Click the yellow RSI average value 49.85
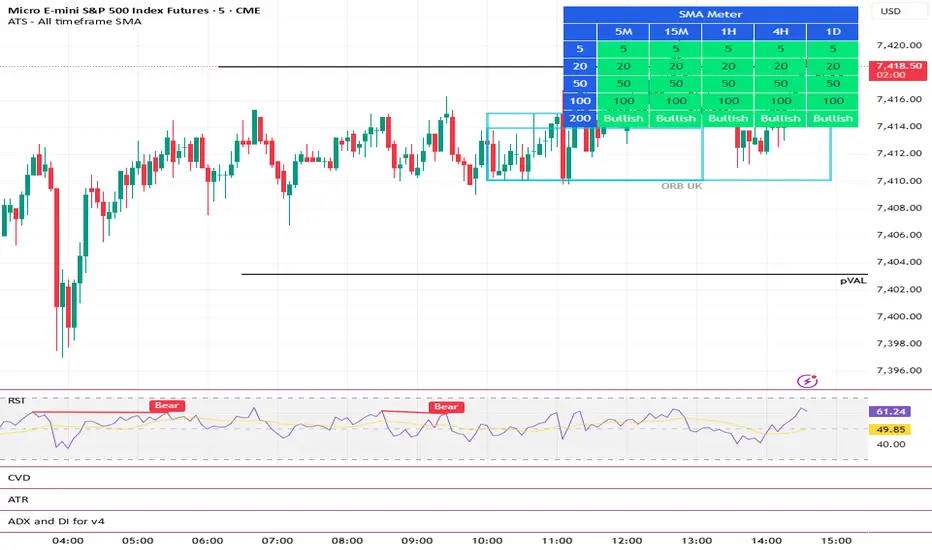The image size is (932, 550). tap(890, 429)
